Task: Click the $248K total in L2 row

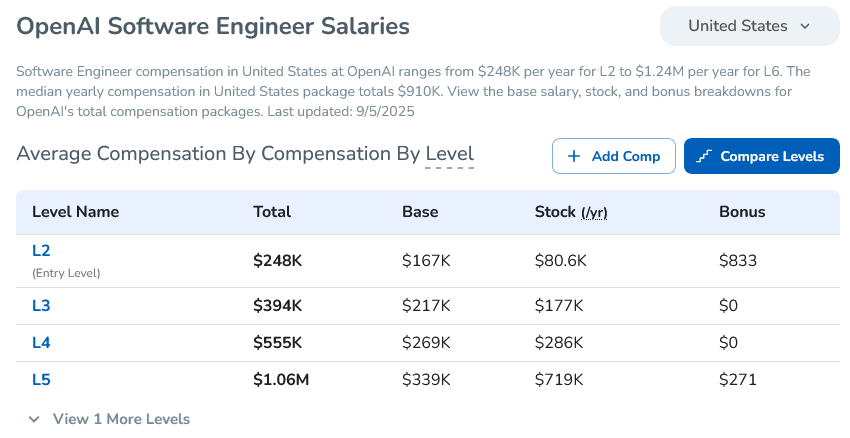Action: pos(277,261)
